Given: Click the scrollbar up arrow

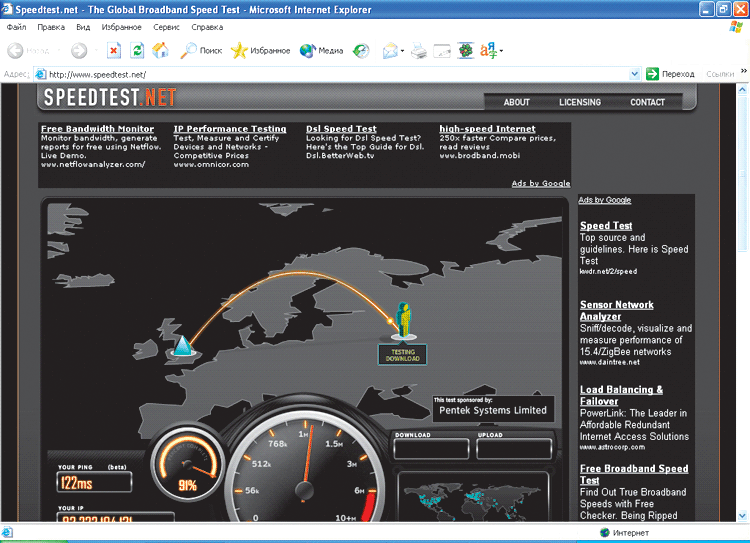Looking at the screenshot, I should pyautogui.click(x=742, y=89).
